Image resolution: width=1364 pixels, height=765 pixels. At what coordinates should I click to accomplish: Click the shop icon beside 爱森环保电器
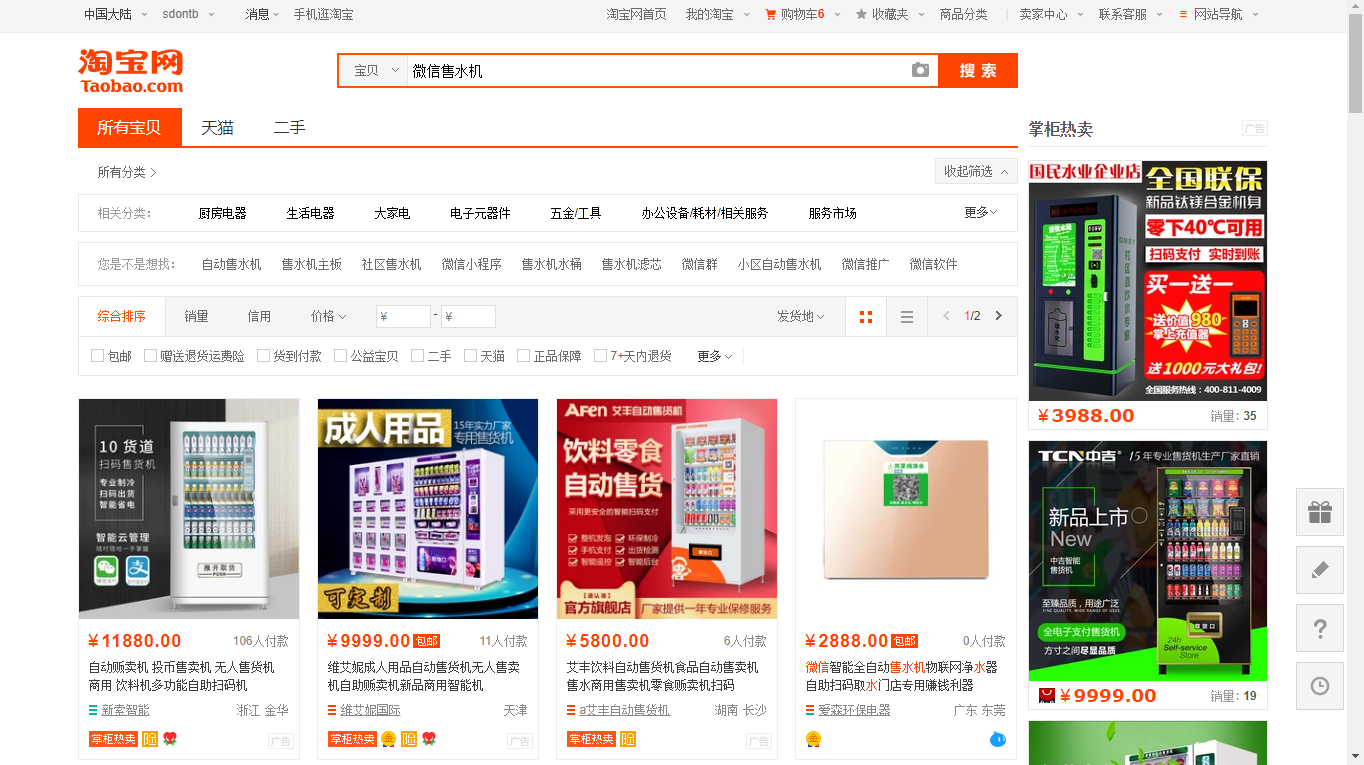coord(810,710)
